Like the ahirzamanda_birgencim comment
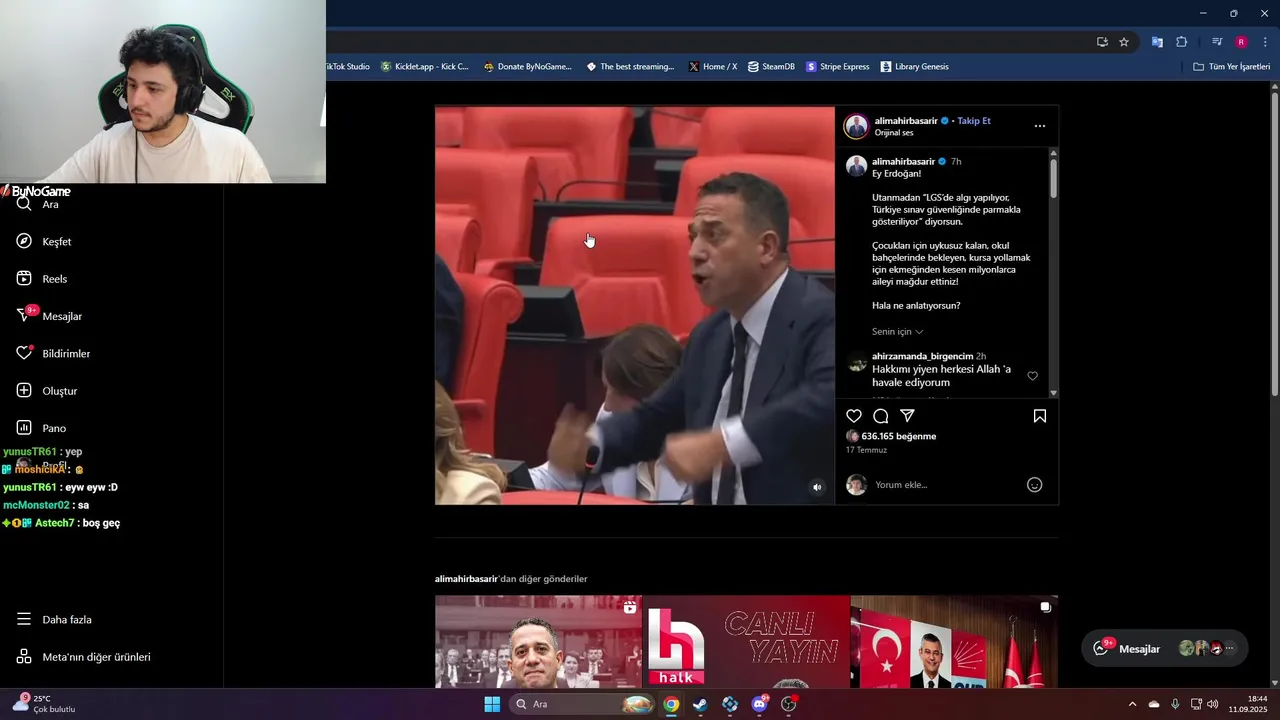This screenshot has width=1280, height=720. 1033,376
